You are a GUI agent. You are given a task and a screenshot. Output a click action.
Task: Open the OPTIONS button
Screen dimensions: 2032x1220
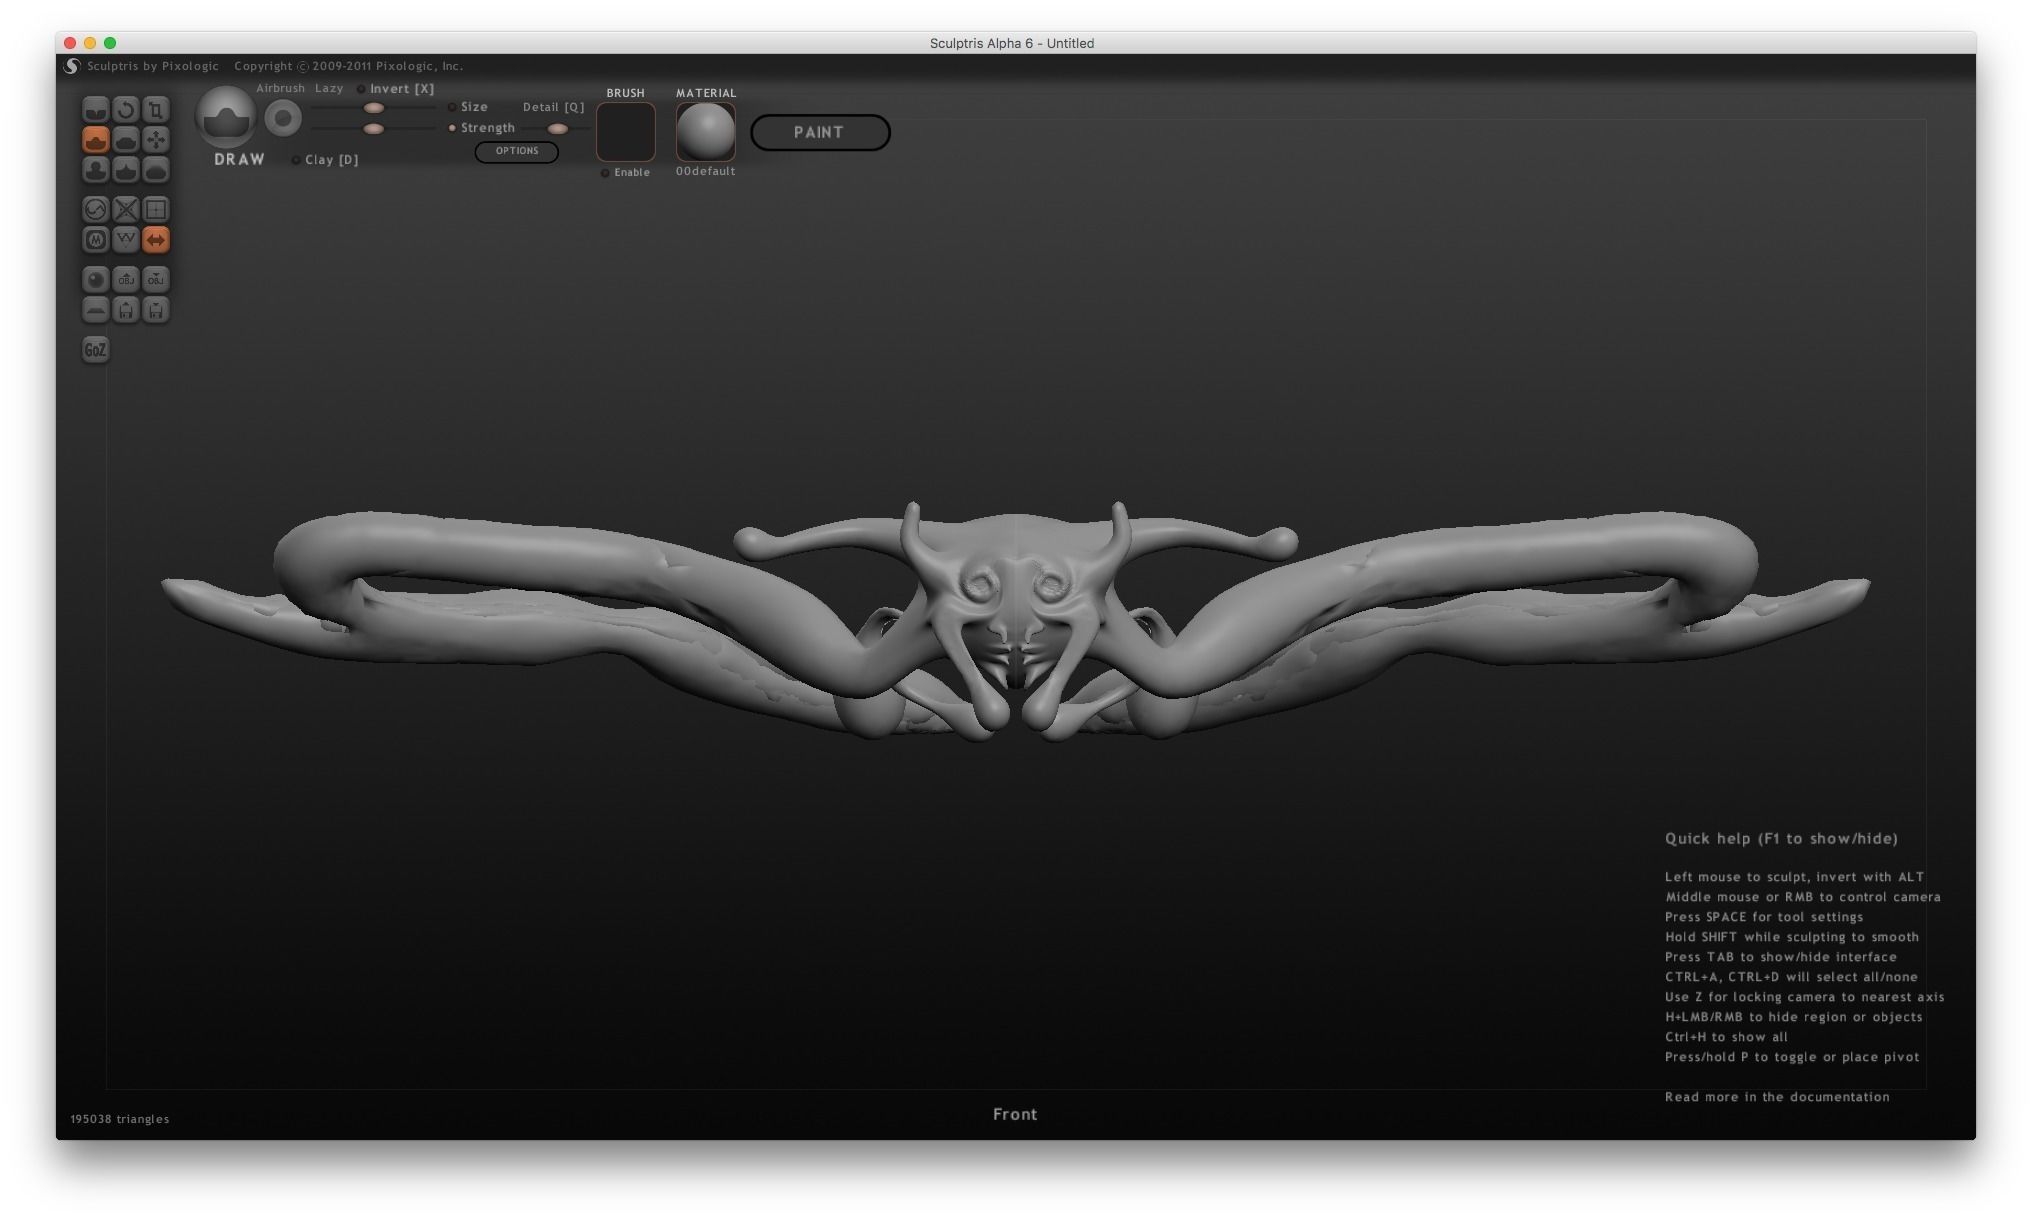[517, 151]
